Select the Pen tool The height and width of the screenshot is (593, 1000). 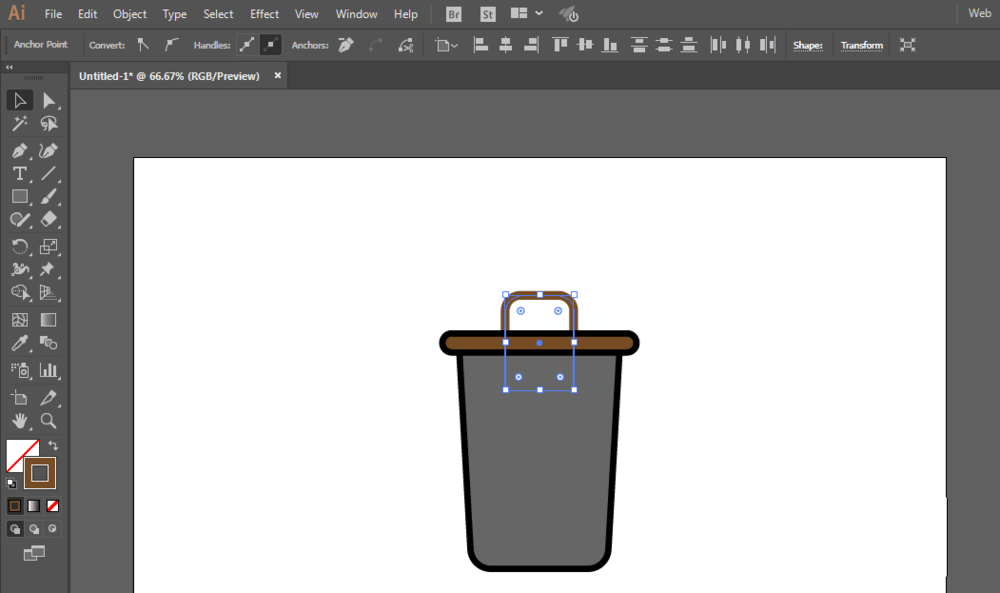pos(19,150)
